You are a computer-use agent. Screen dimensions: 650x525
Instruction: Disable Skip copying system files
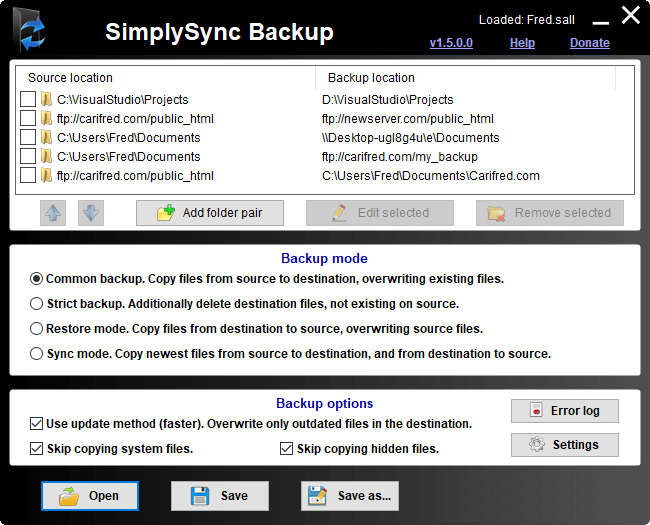pos(37,449)
